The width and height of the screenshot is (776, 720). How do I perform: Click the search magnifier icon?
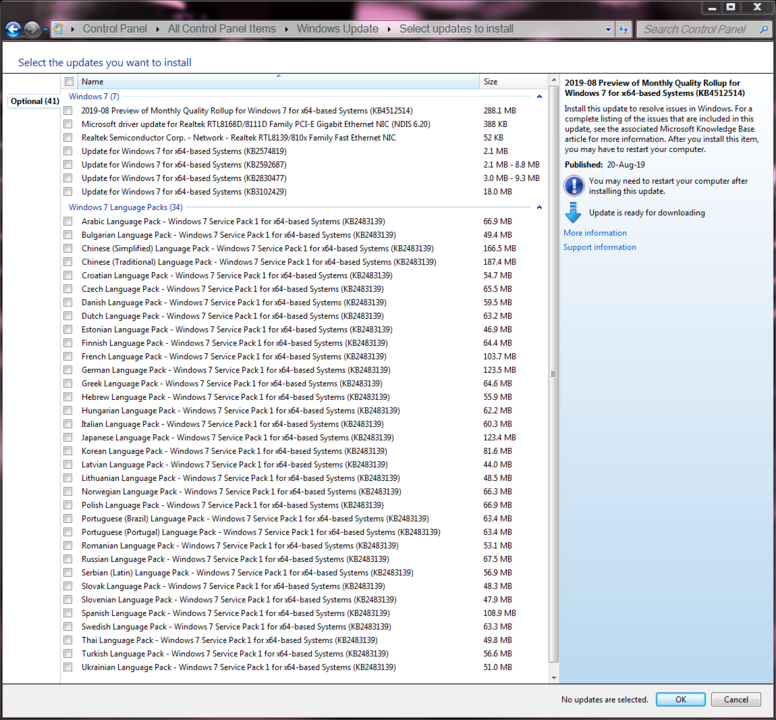[764, 29]
